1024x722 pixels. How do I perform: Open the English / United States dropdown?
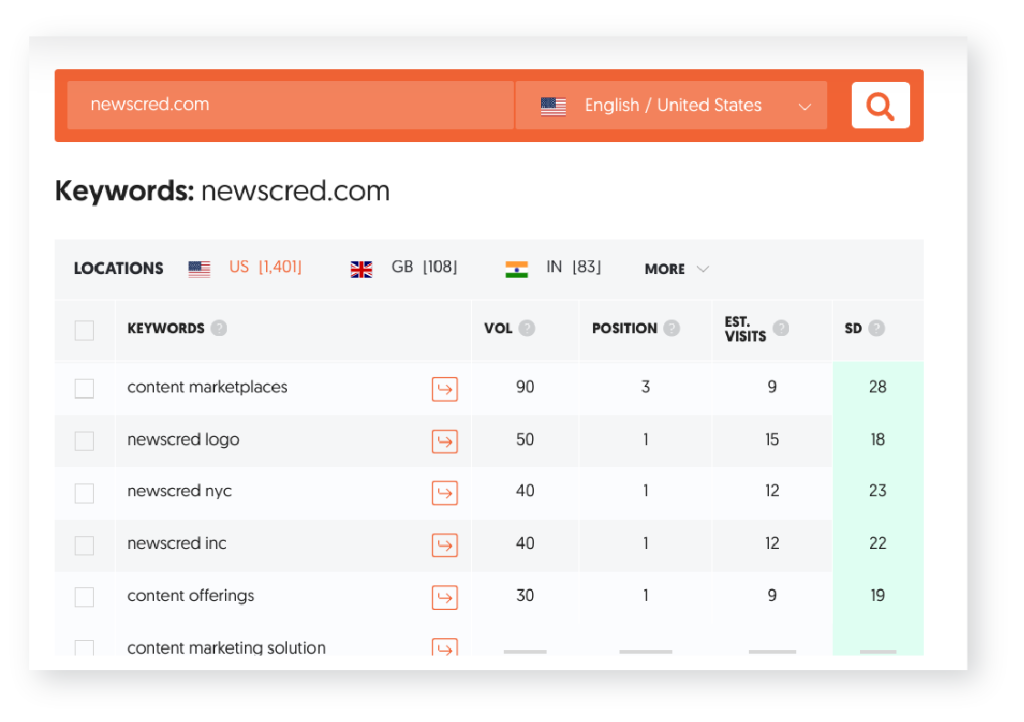pyautogui.click(x=672, y=105)
